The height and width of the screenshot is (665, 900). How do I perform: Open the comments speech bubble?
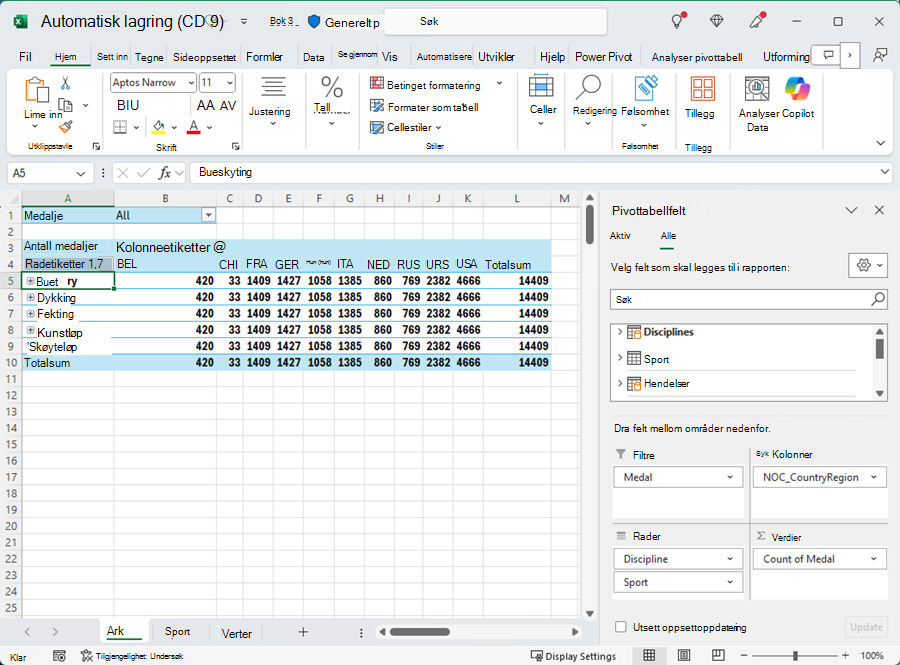coord(828,56)
